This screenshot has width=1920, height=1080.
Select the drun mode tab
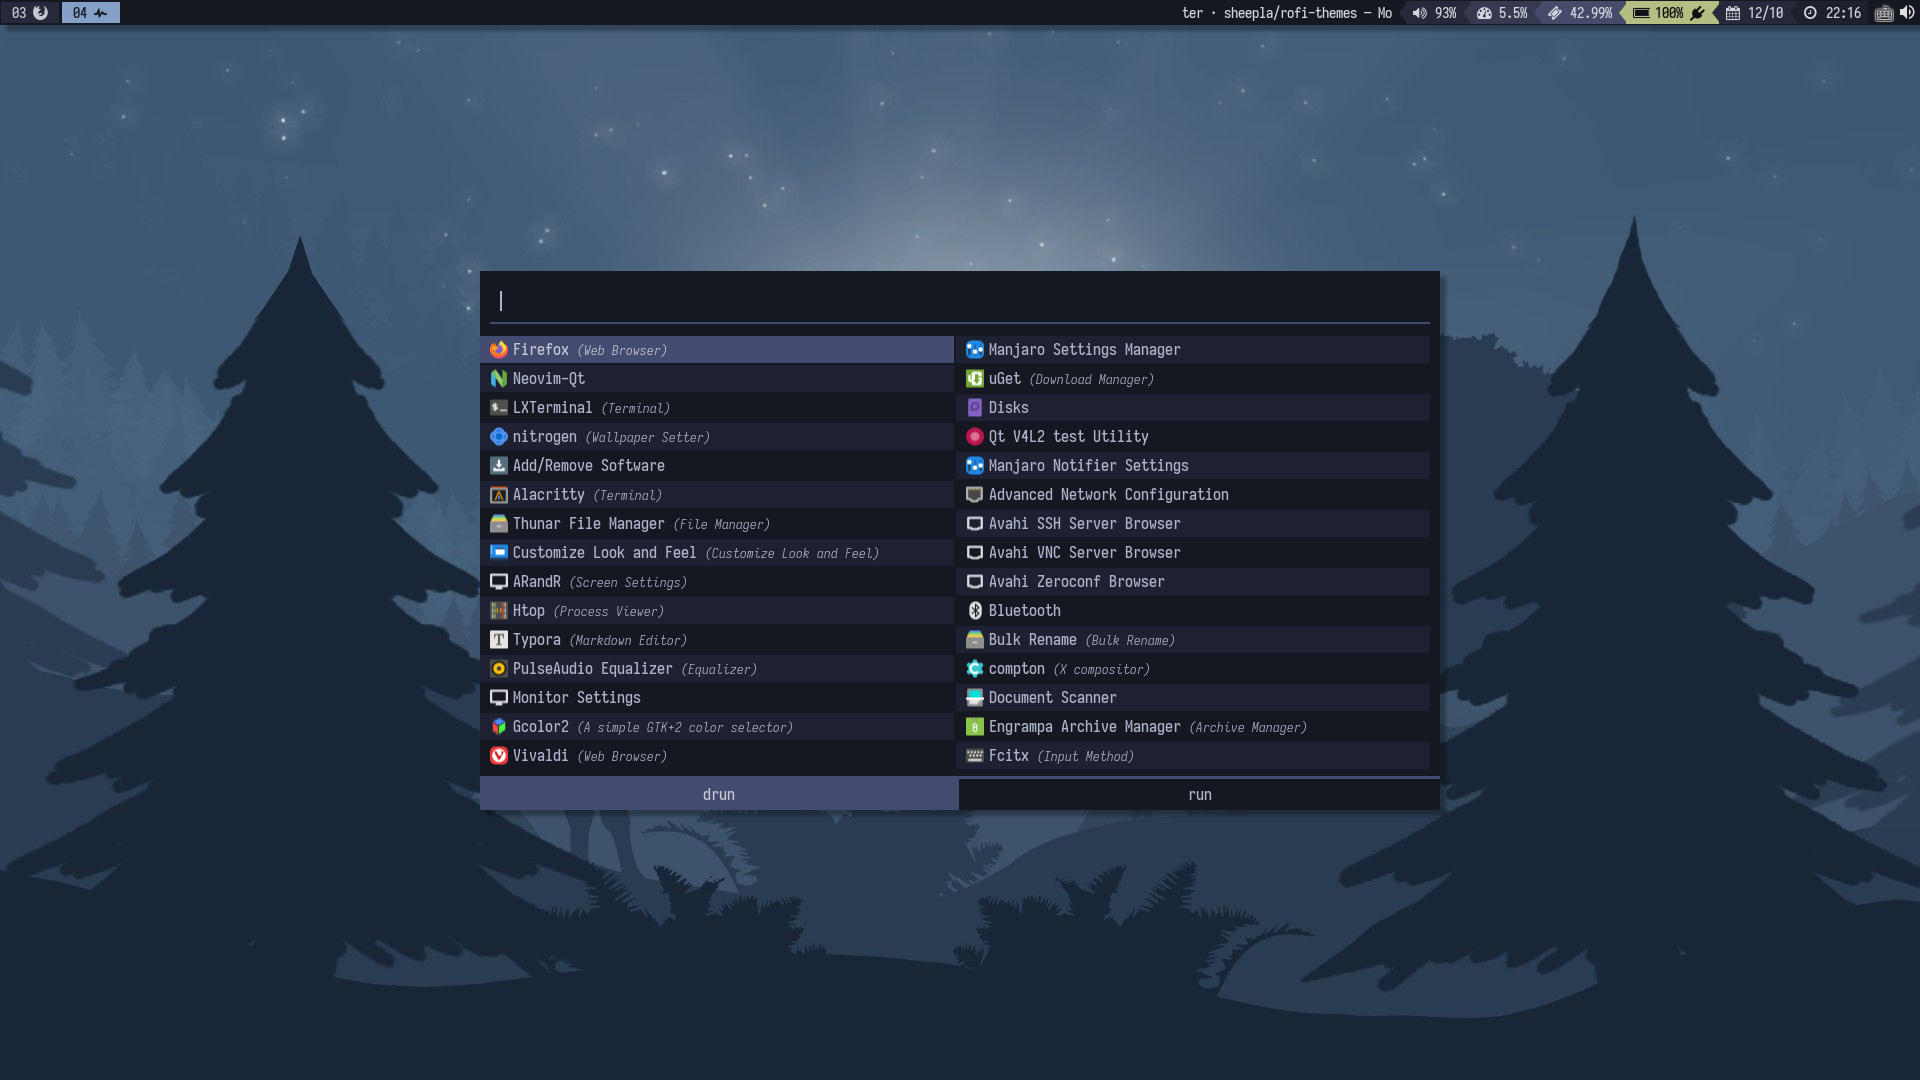click(718, 795)
